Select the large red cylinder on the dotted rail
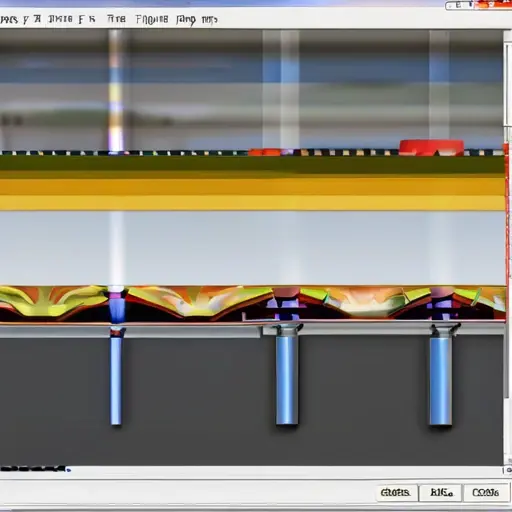 [432, 148]
